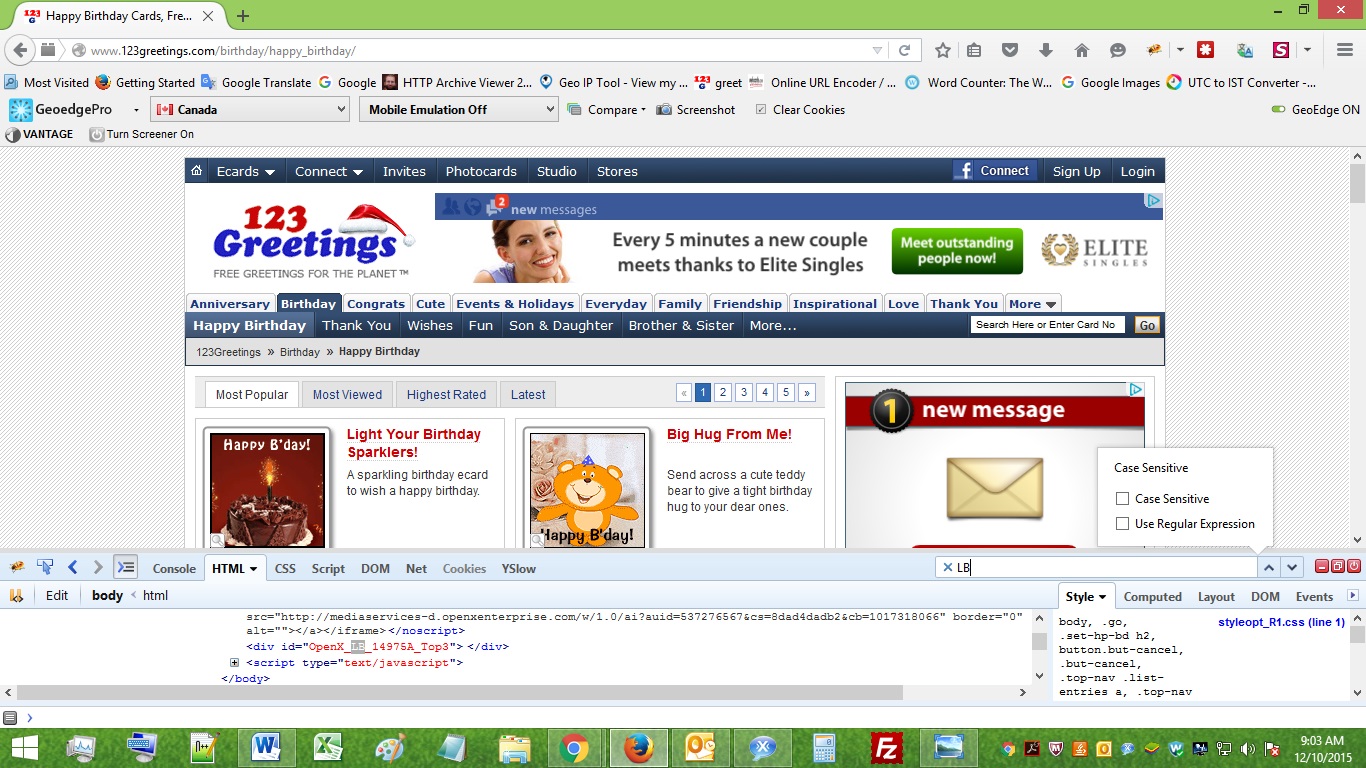
Task: Jump to previous Firebug search match
Action: (x=1268, y=567)
